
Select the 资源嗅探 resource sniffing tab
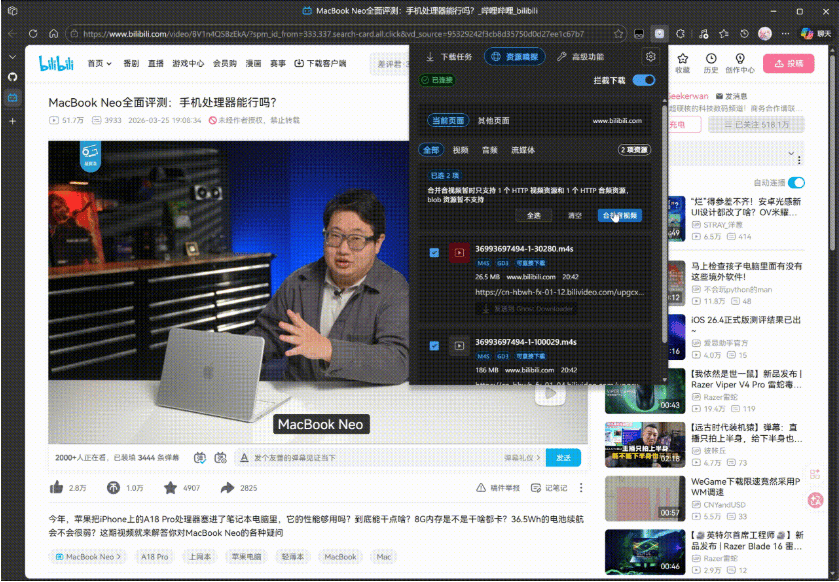pos(515,57)
